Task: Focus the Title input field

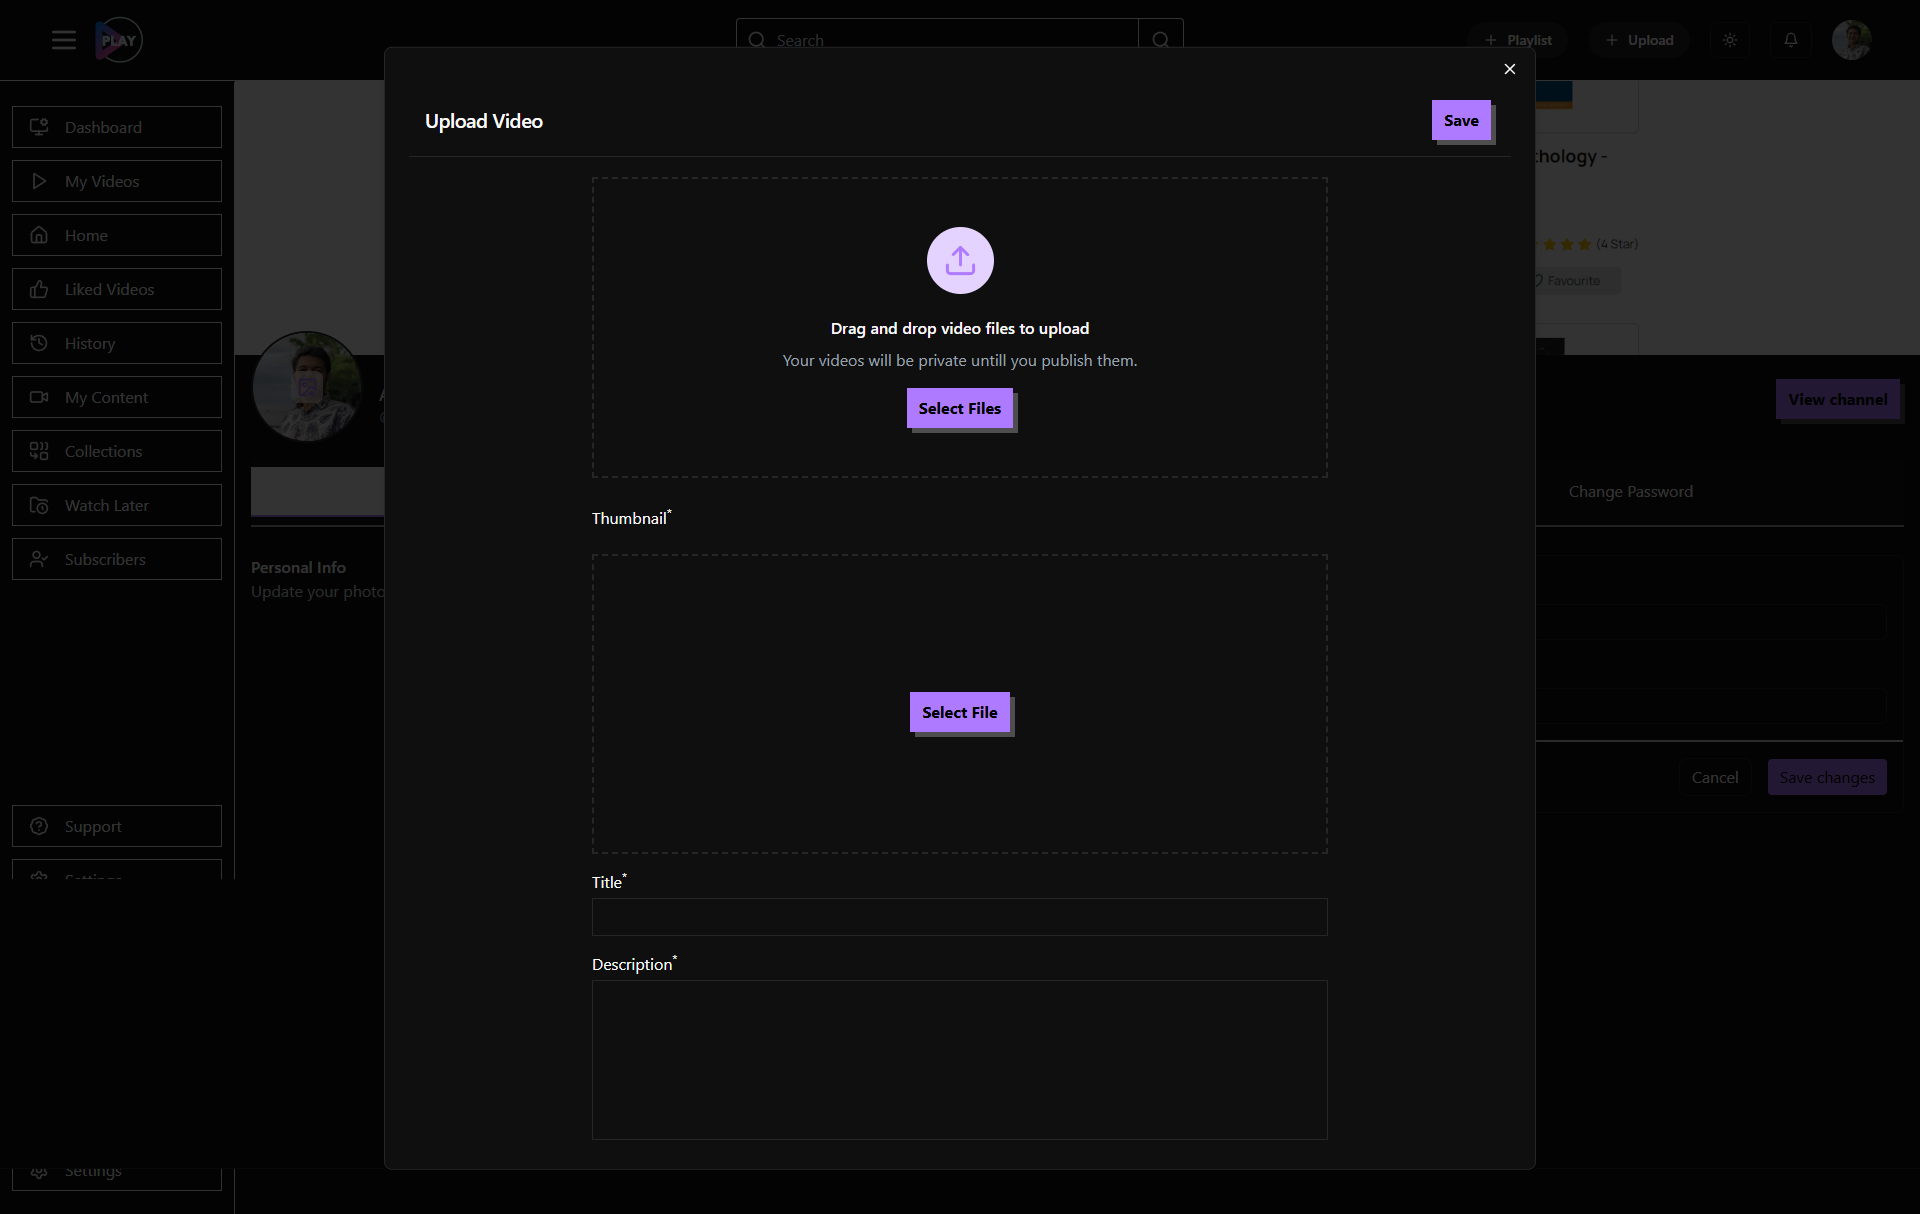Action: click(960, 917)
